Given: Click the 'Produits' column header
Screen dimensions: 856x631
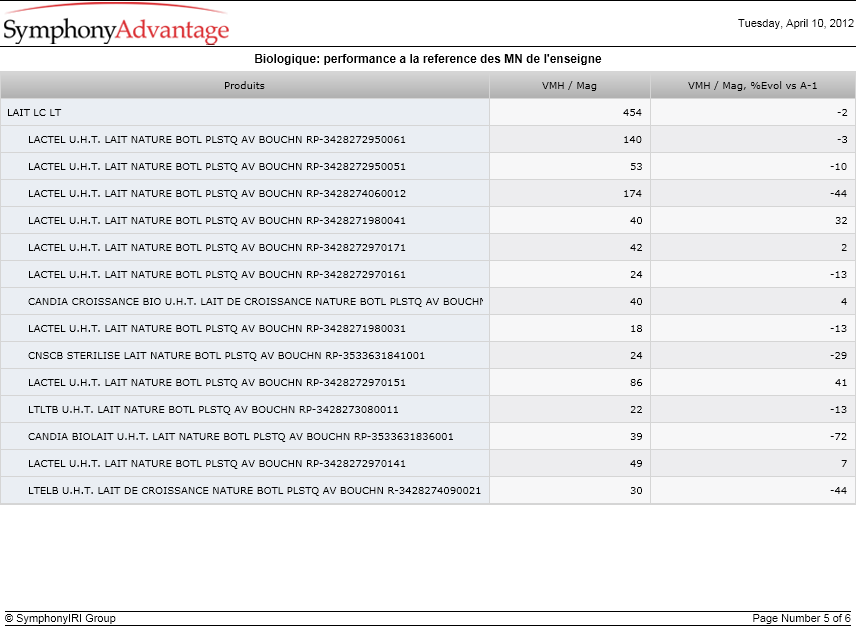Looking at the screenshot, I should [x=244, y=86].
